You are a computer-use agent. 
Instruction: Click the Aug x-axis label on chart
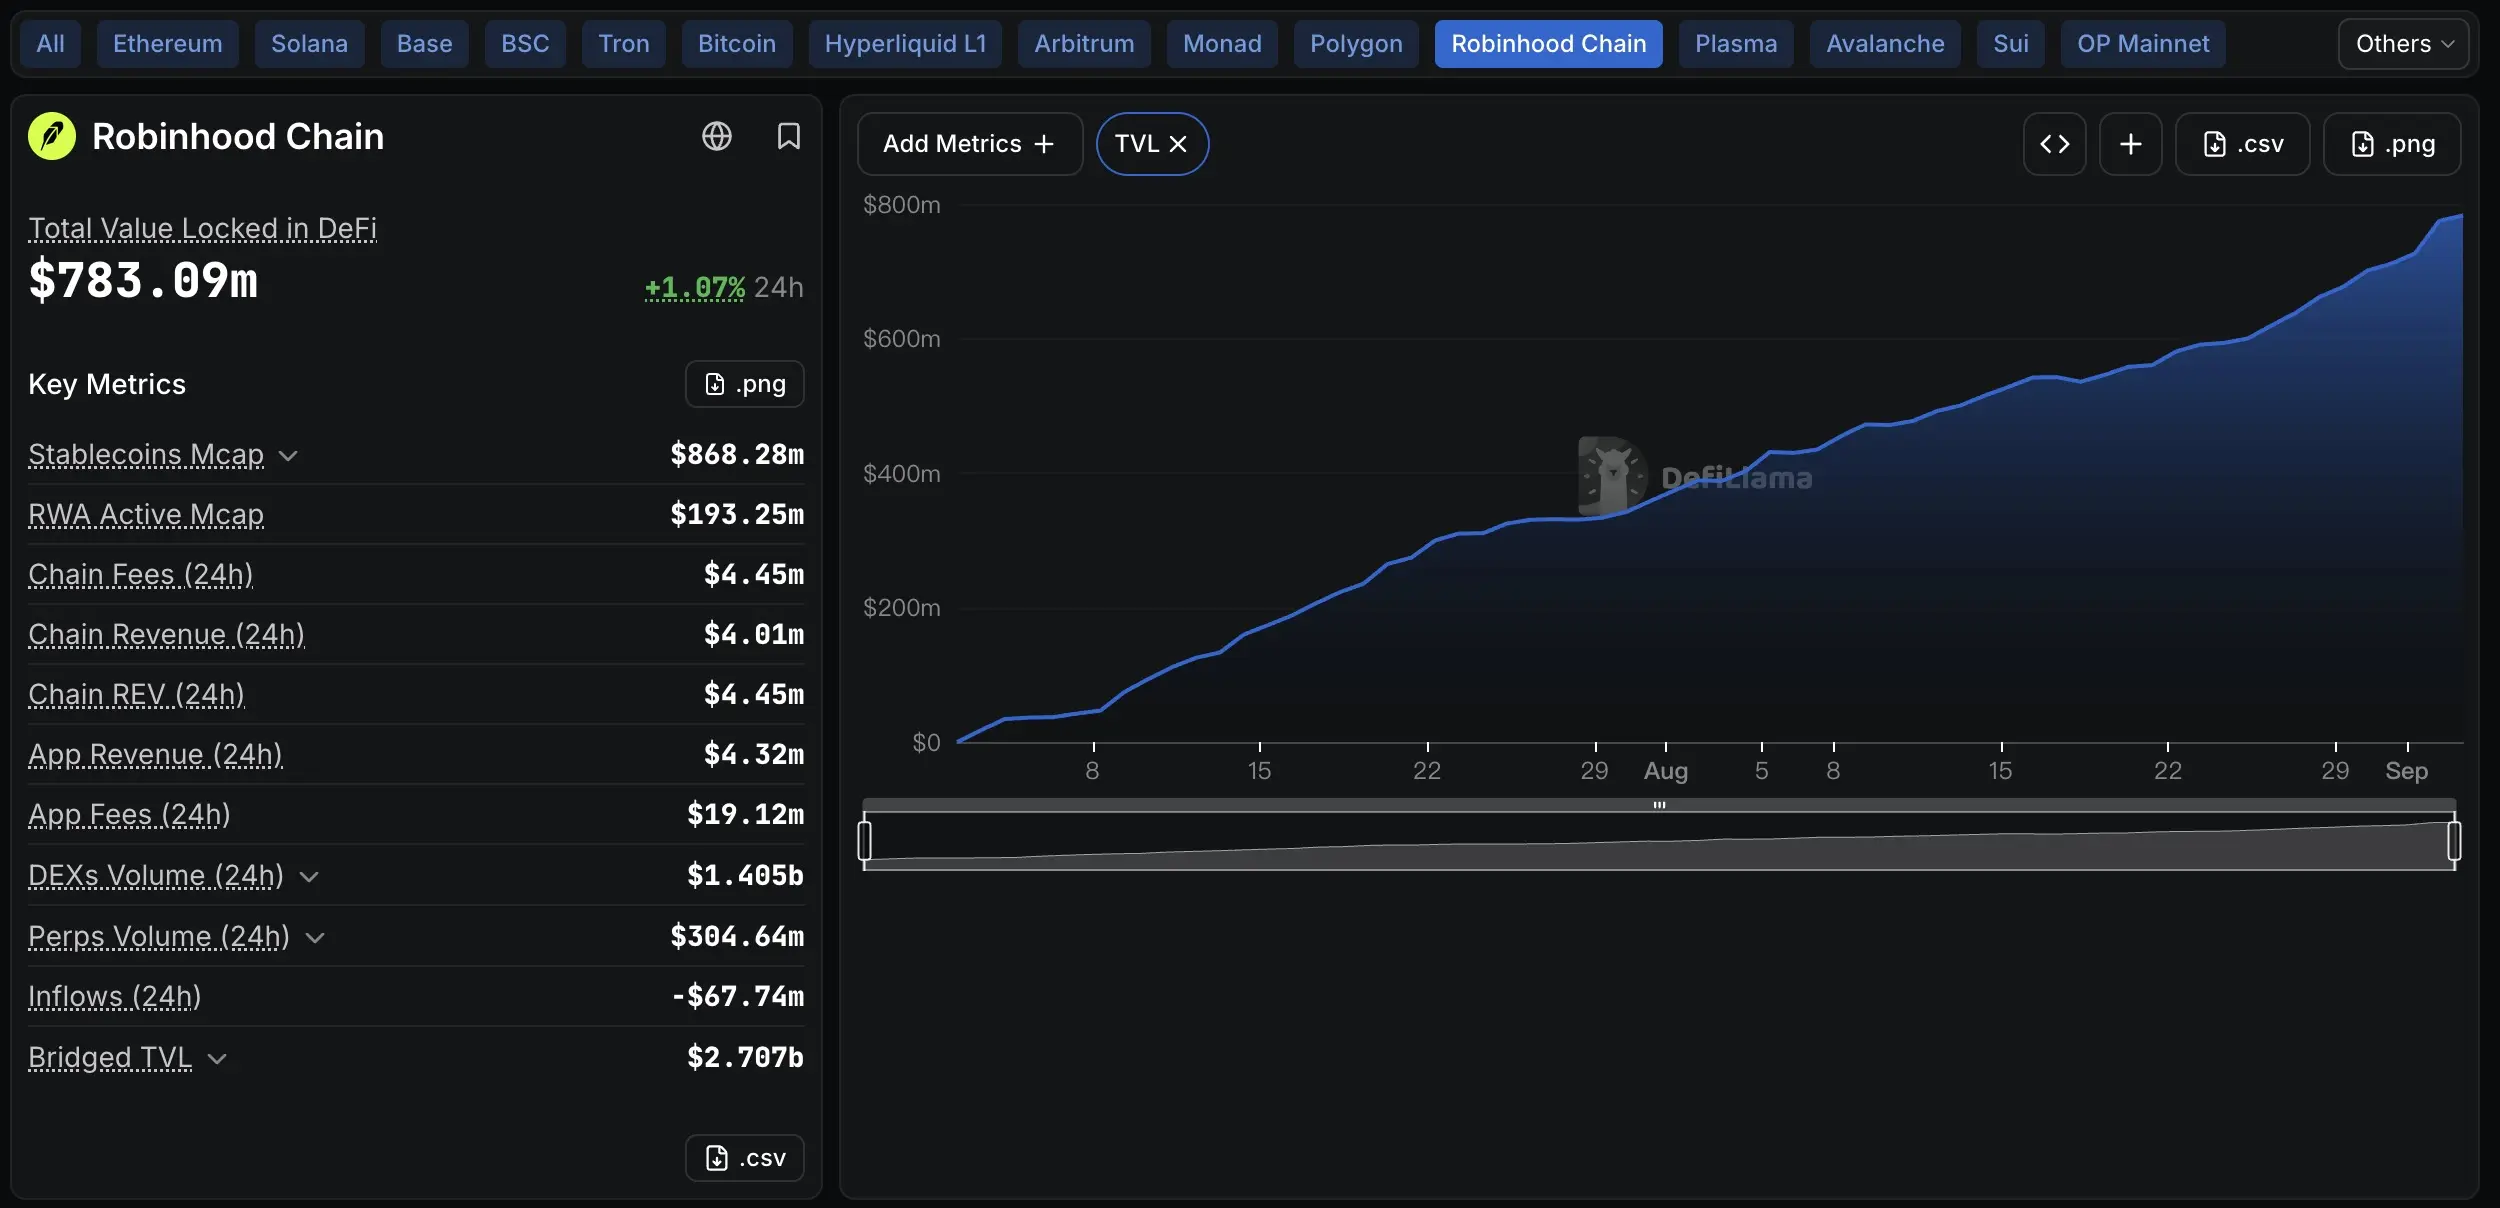pos(1666,771)
